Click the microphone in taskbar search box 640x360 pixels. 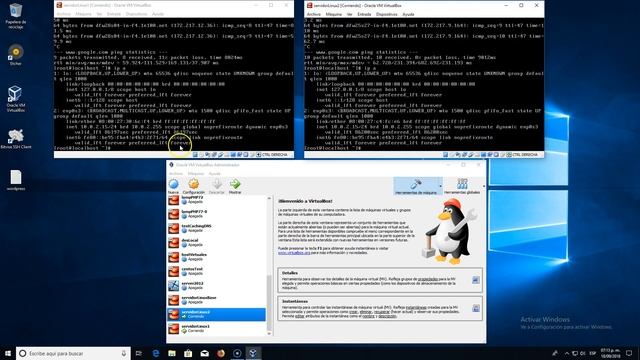pos(124,353)
